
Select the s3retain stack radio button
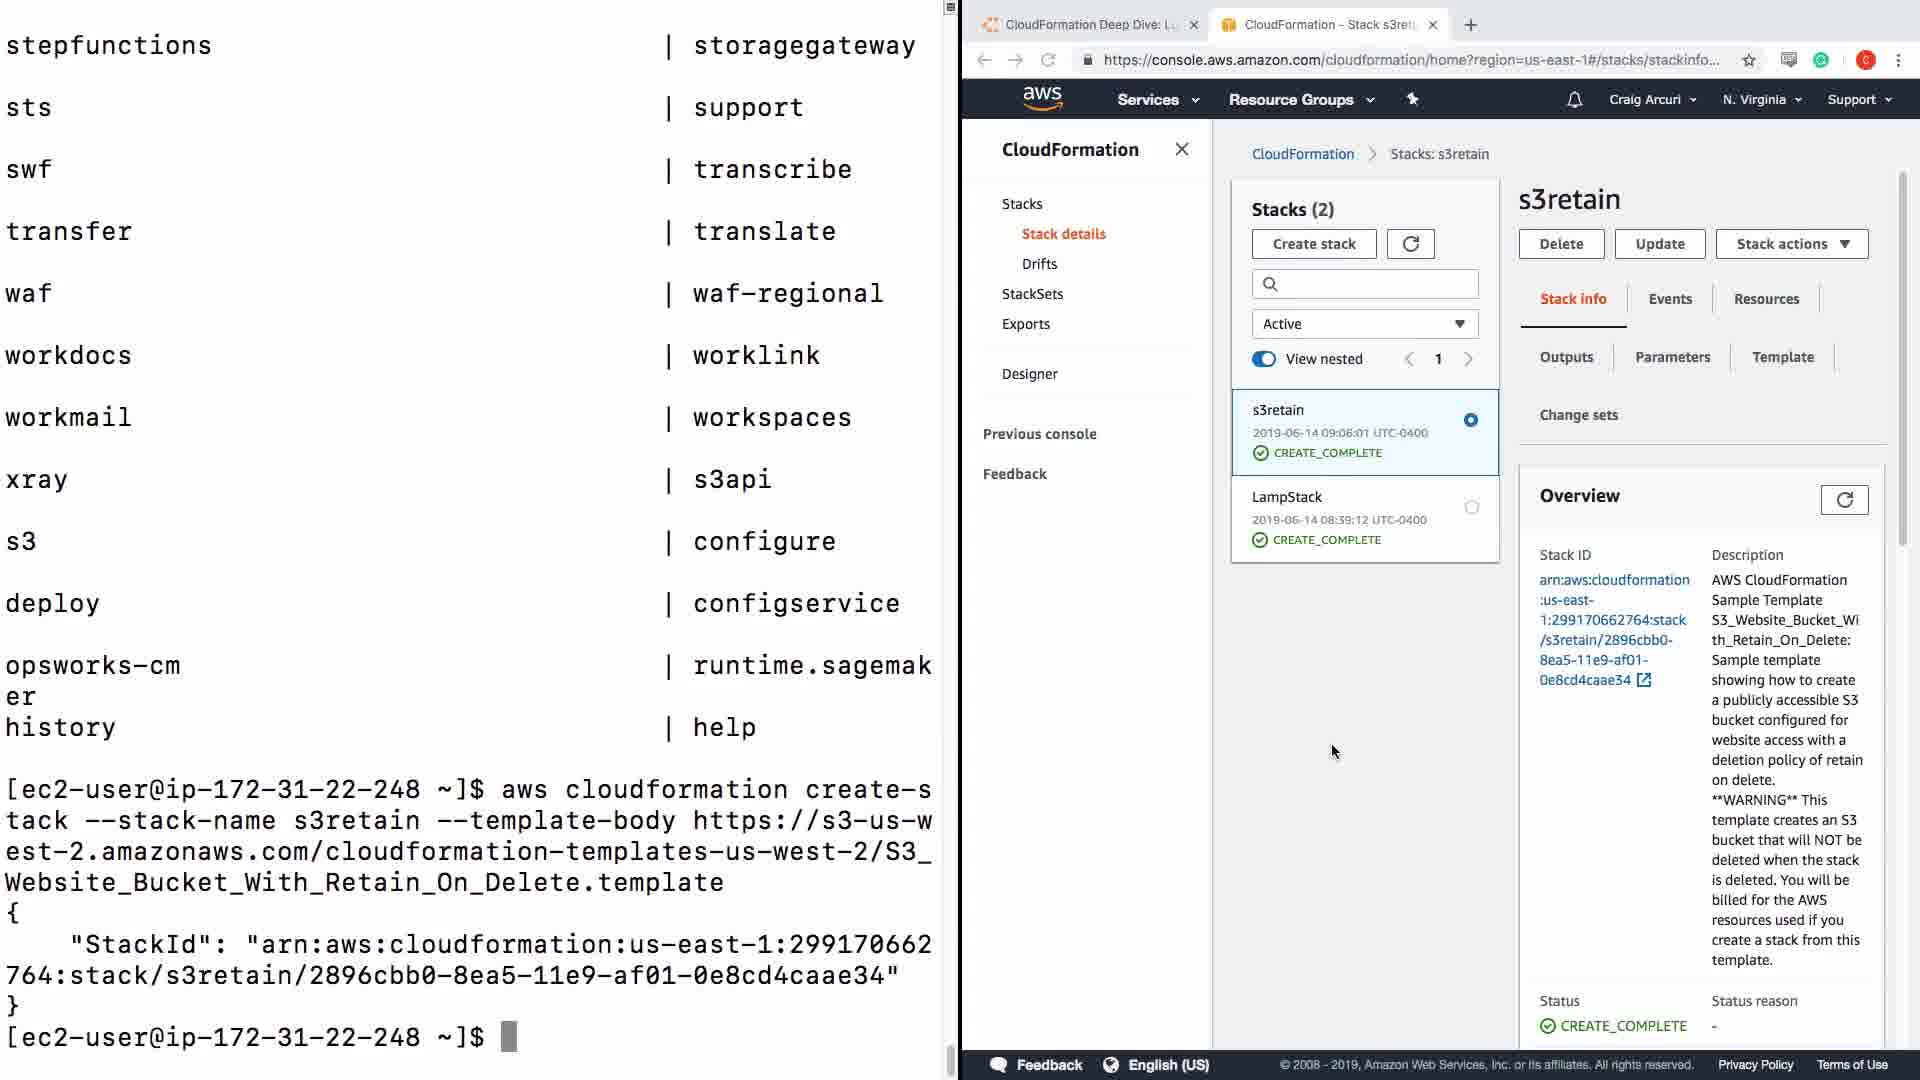click(x=1470, y=420)
